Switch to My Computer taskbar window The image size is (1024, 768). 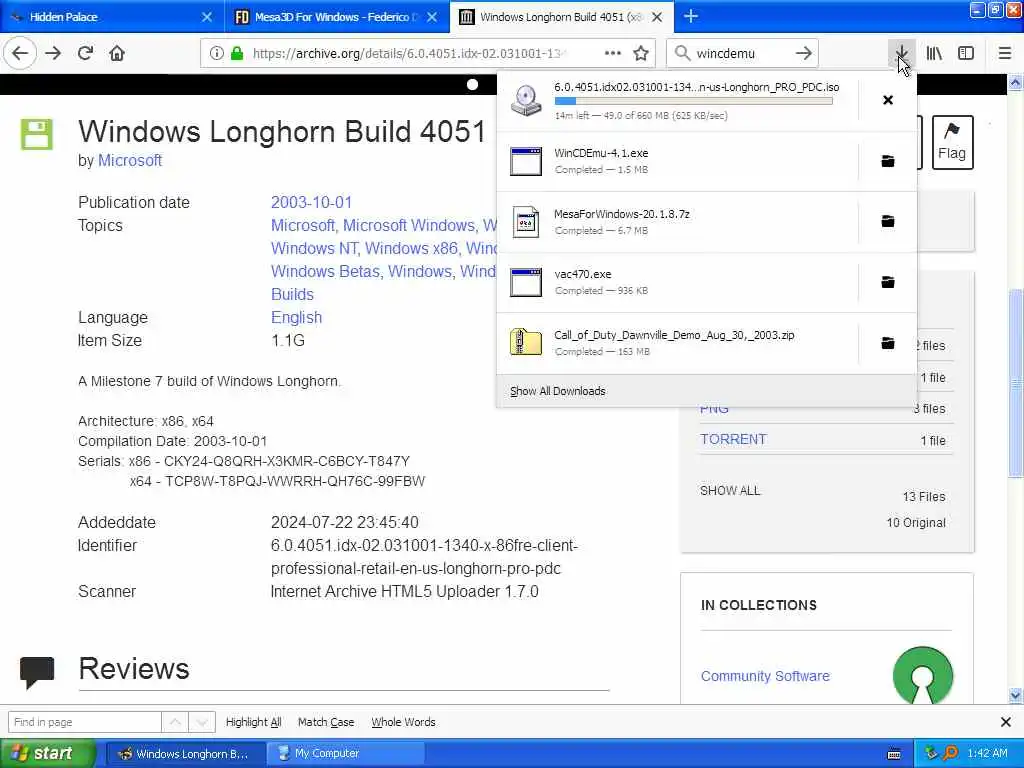pyautogui.click(x=345, y=753)
